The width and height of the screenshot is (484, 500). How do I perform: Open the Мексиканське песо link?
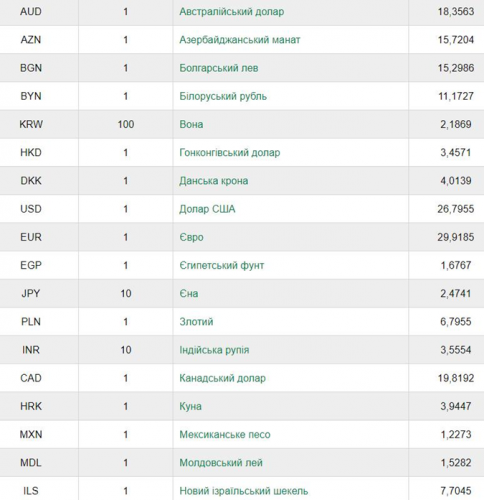225,434
